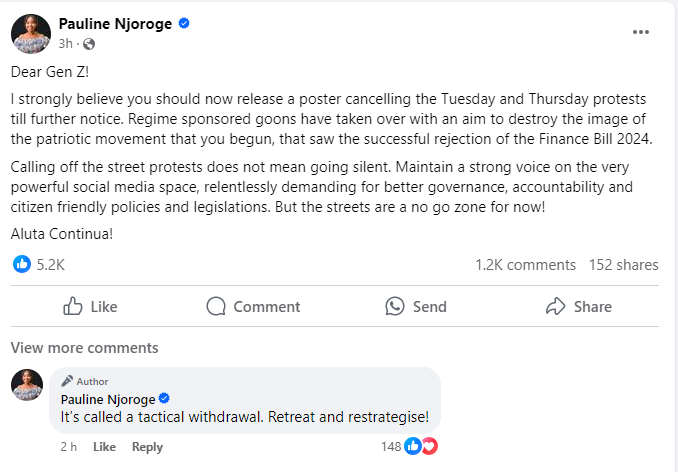This screenshot has height=472, width=678.
Task: Open the 1.2K comments list
Action: [525, 265]
